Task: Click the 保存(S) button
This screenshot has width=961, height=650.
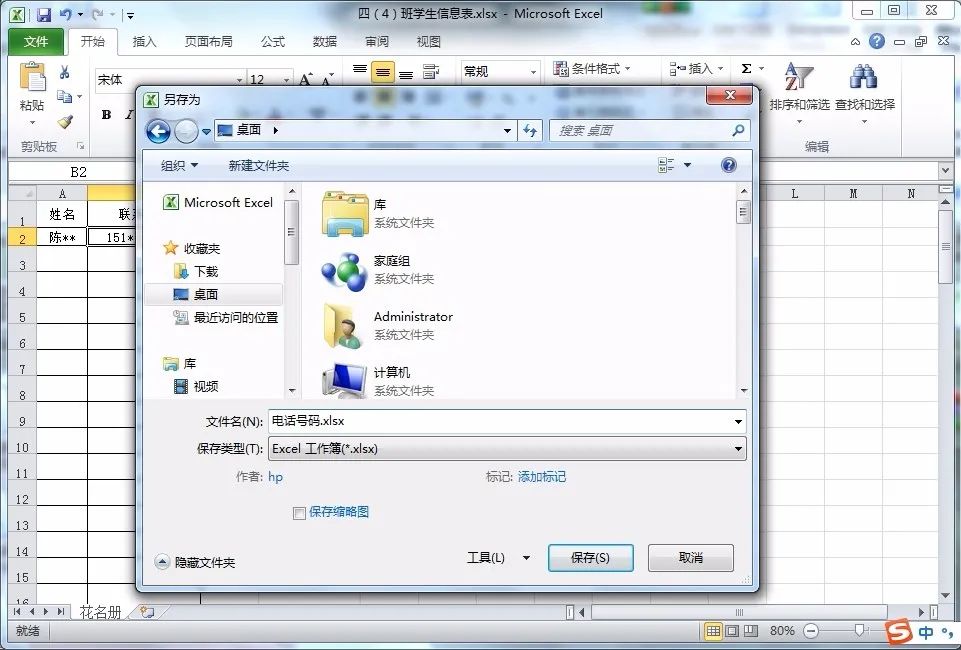Action: tap(590, 557)
